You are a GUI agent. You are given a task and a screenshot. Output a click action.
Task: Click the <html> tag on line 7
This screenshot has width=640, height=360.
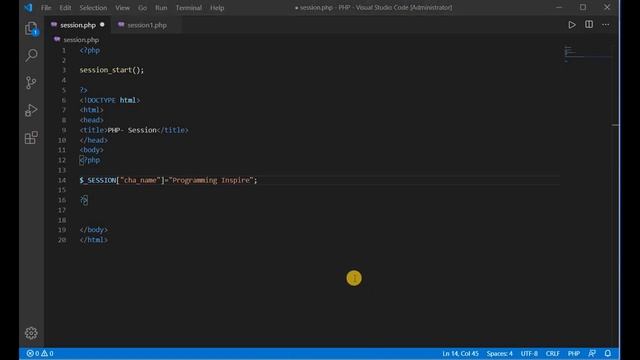tap(91, 110)
